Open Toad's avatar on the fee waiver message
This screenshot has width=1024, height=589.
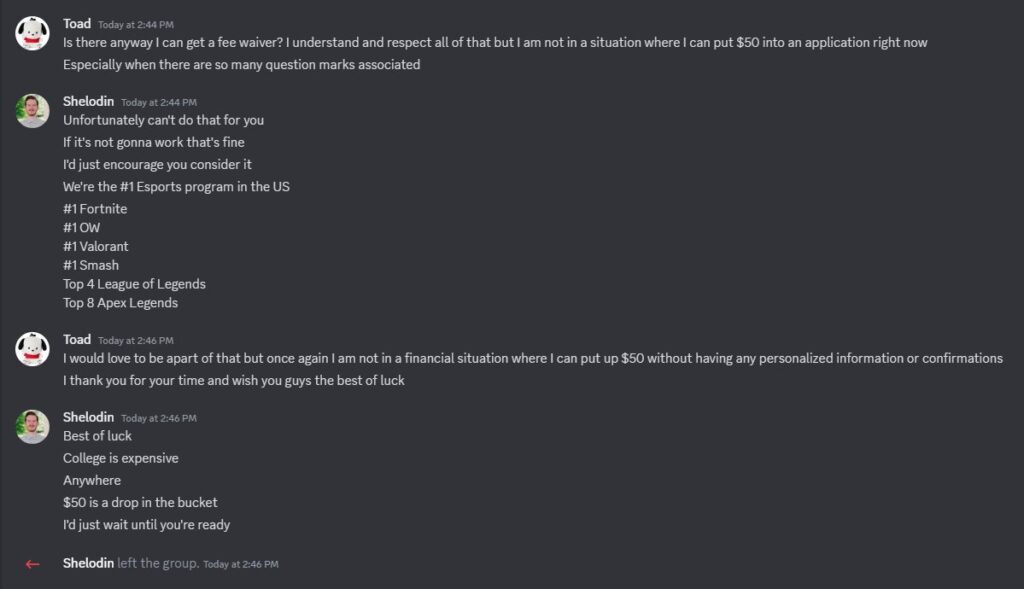pos(32,33)
